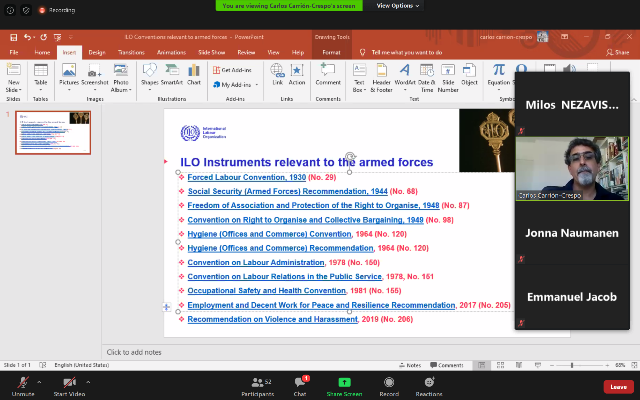Expand My Add-ins dropdown
The width and height of the screenshot is (640, 400).
257,85
